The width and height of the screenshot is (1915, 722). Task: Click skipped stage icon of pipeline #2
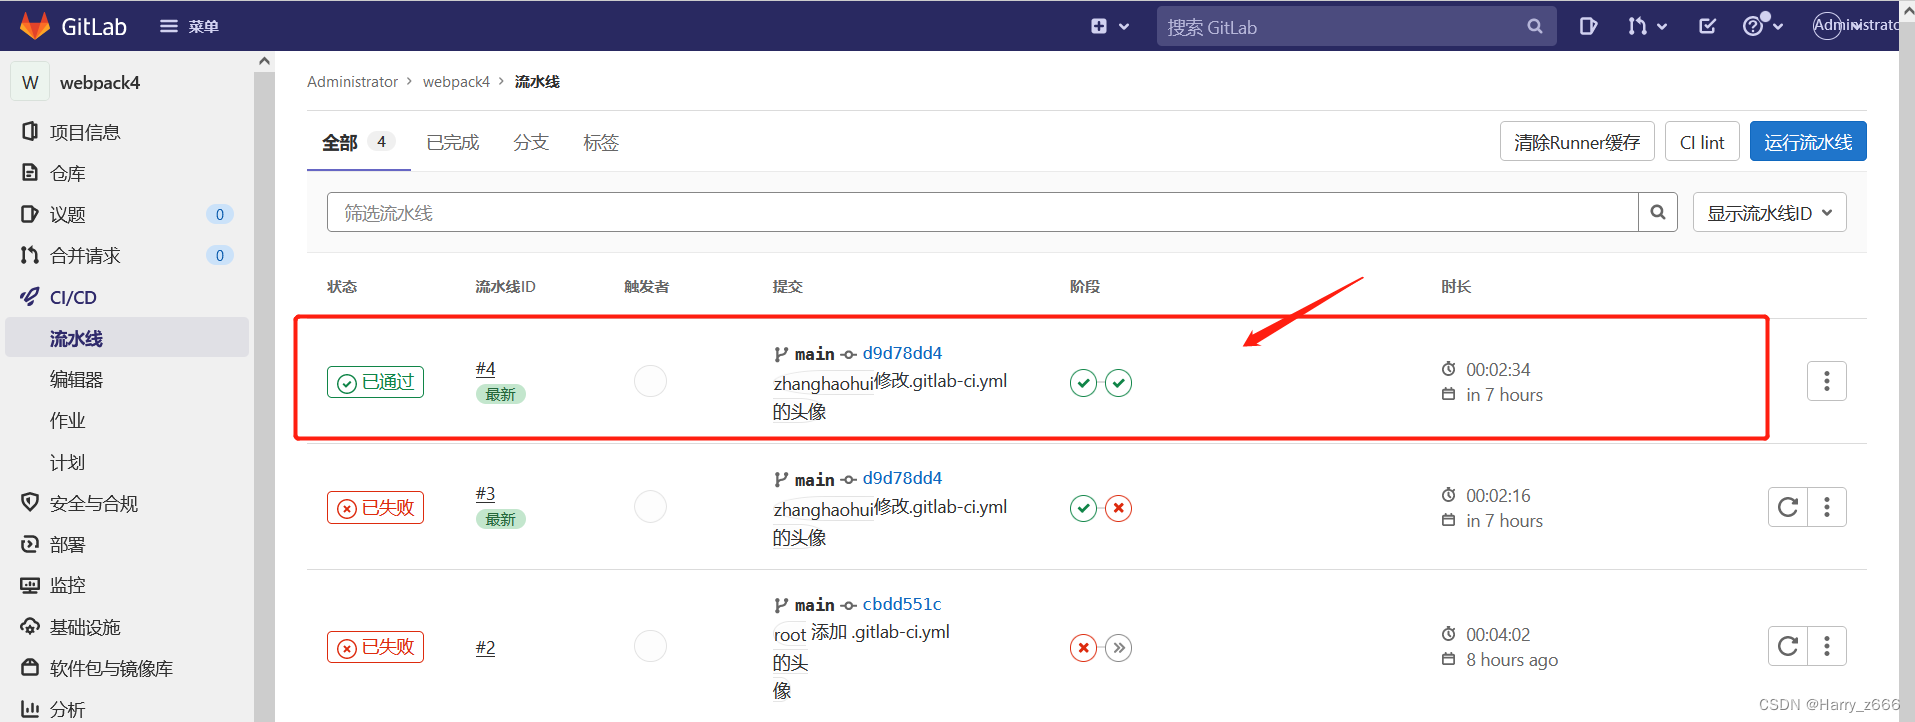pyautogui.click(x=1119, y=648)
